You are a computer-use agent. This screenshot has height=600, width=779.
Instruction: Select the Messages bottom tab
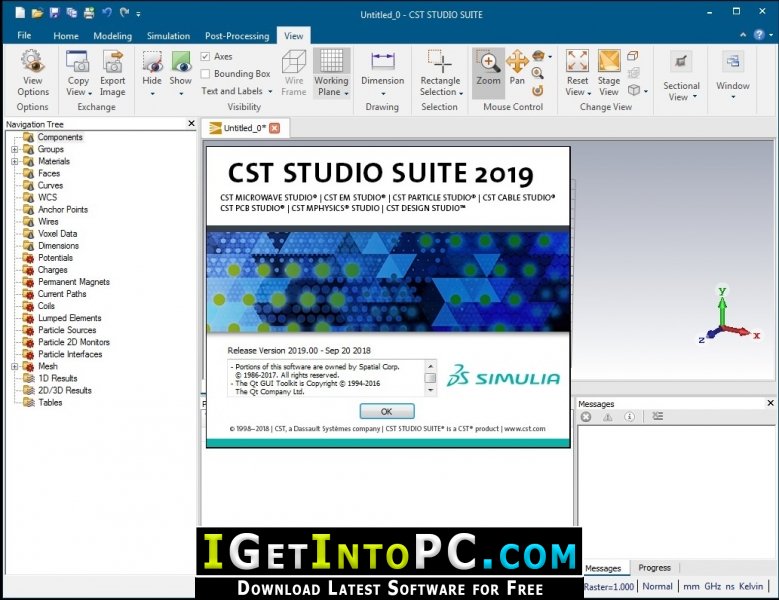click(x=603, y=568)
